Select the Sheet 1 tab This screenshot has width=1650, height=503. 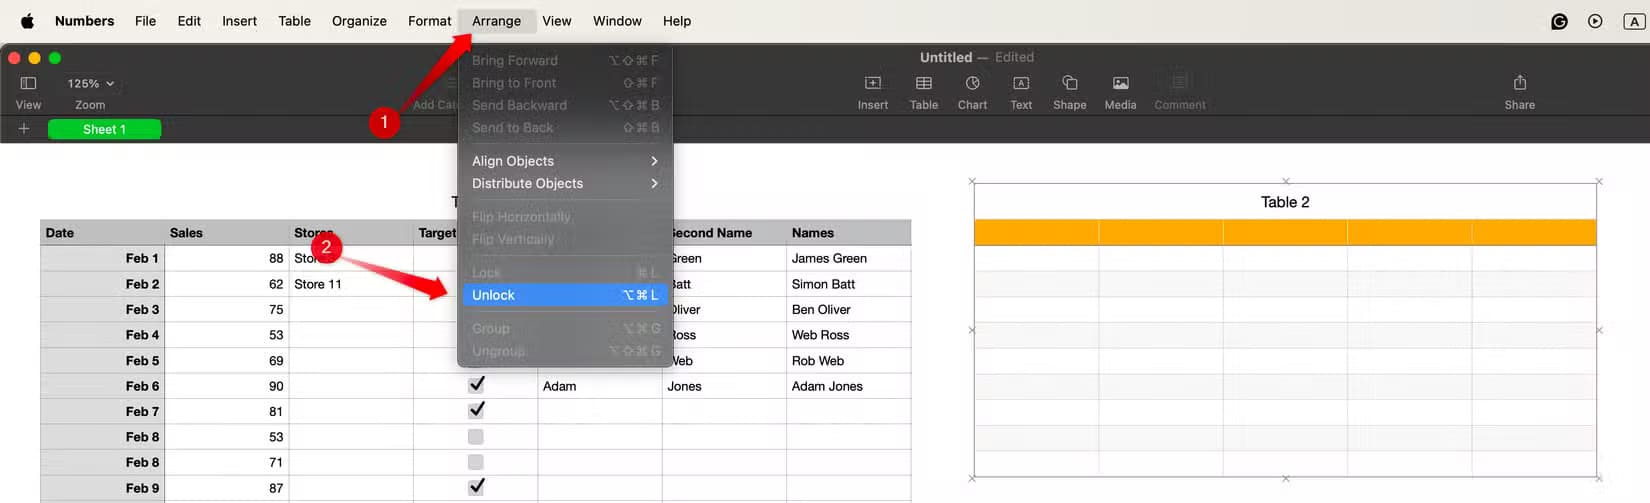tap(104, 129)
